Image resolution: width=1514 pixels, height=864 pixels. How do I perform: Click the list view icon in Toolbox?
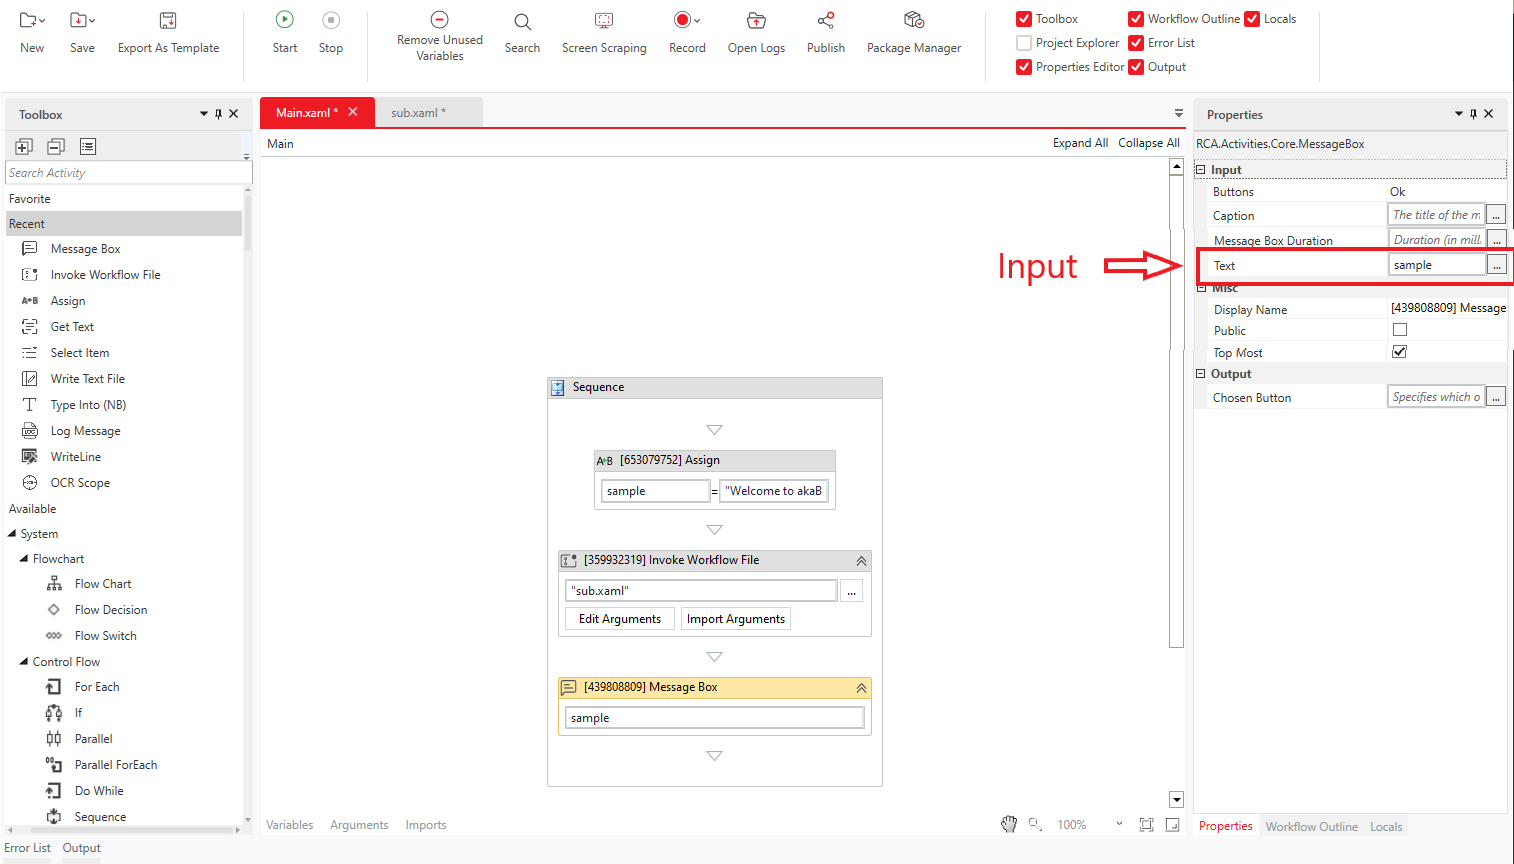(88, 146)
